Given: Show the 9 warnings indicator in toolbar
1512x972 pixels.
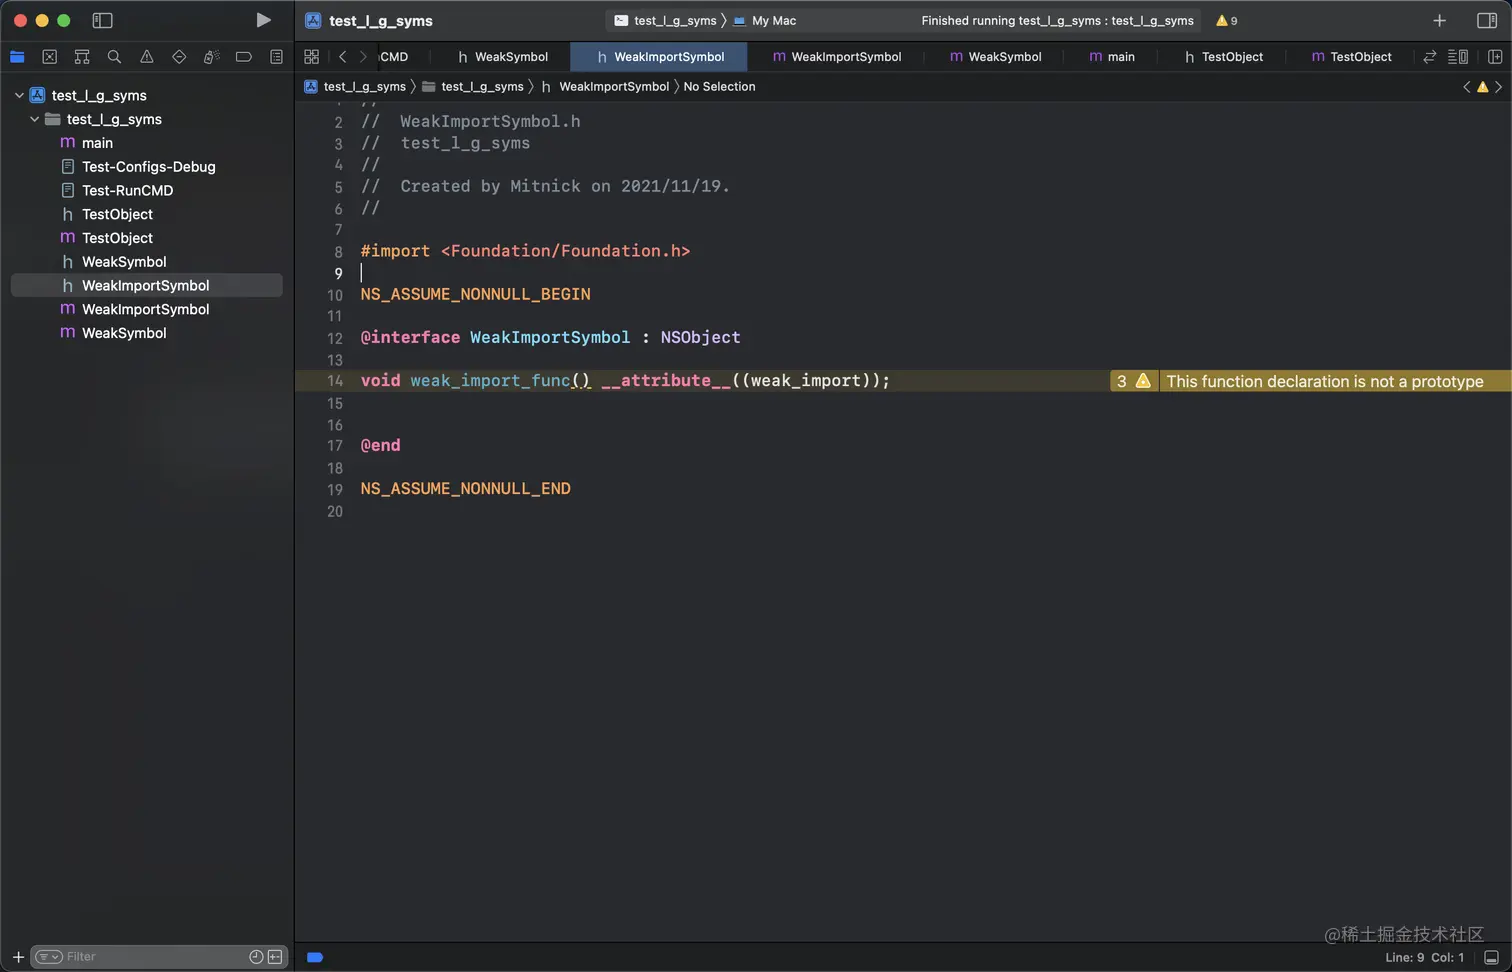Looking at the screenshot, I should coord(1227,20).
